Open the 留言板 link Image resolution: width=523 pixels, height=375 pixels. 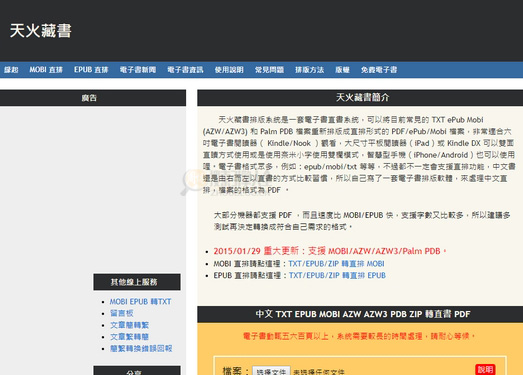[122, 313]
